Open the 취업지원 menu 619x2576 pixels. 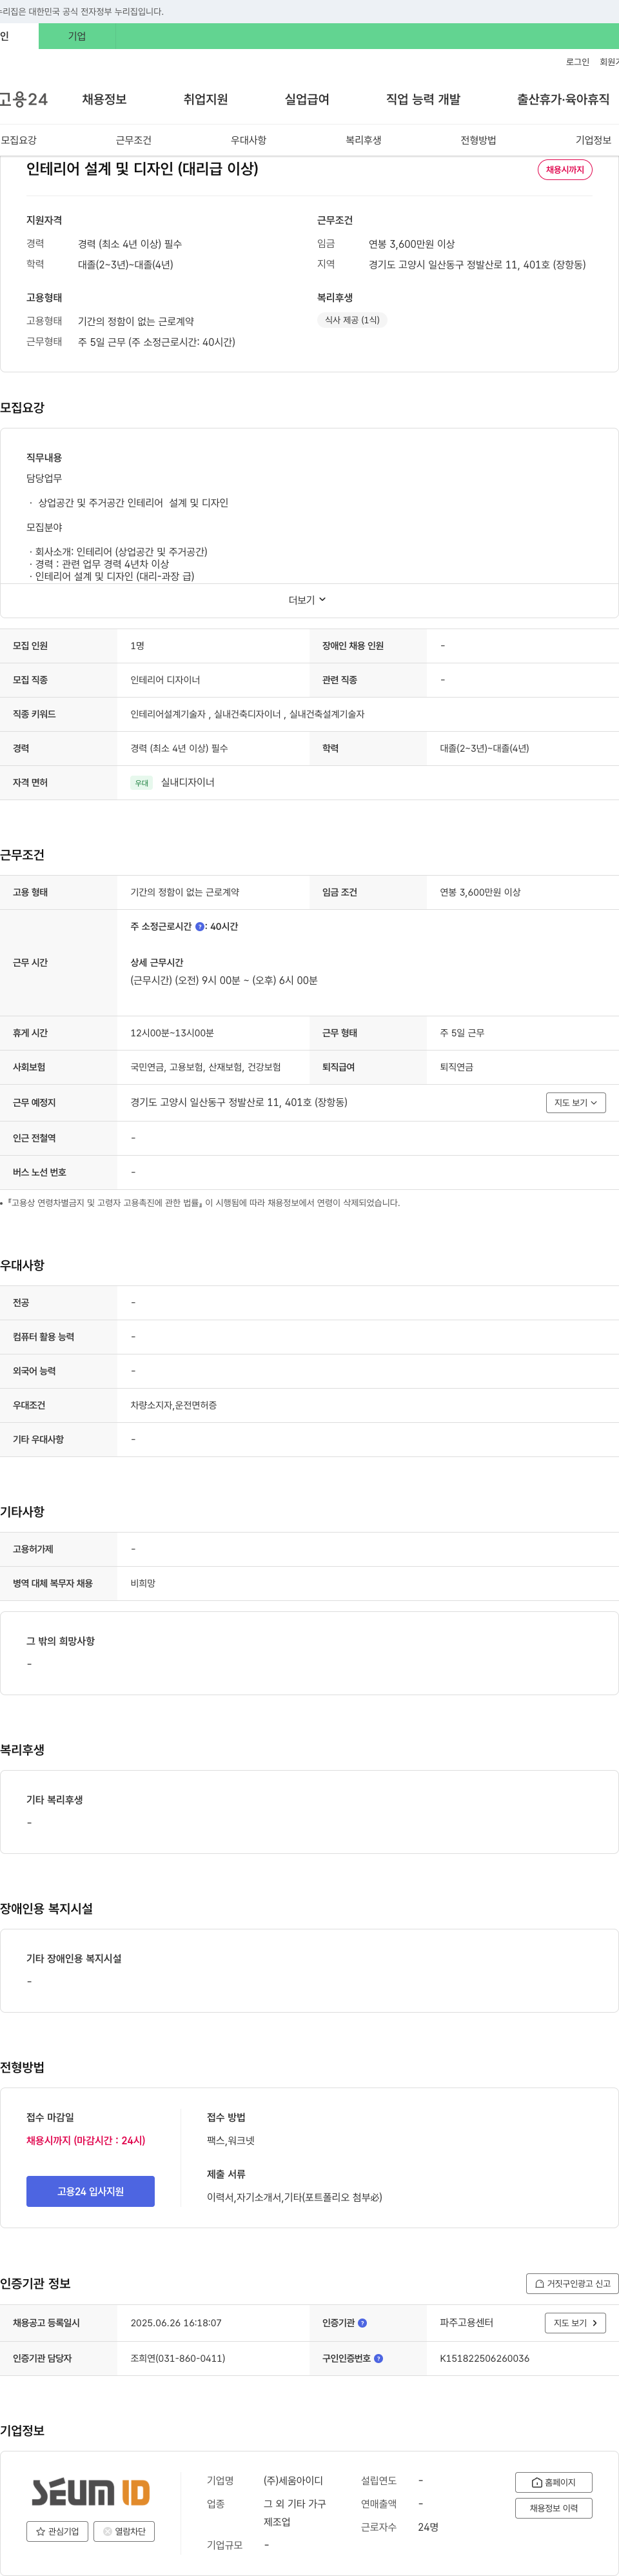click(x=205, y=99)
